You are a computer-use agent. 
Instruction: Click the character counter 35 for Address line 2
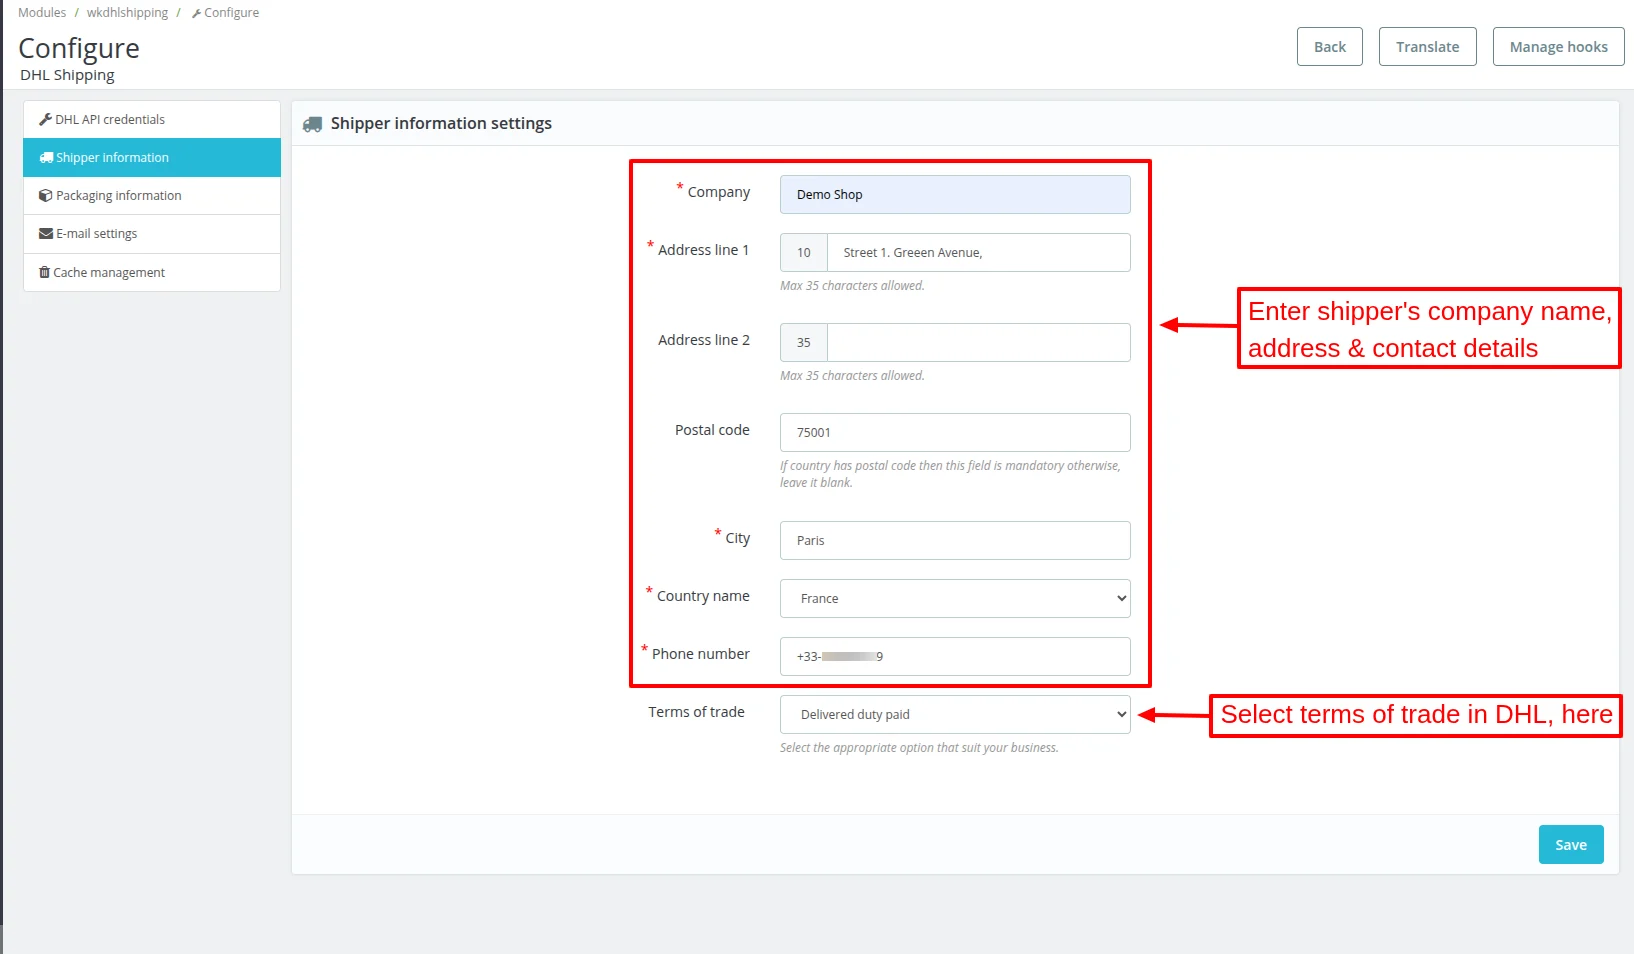pos(804,343)
